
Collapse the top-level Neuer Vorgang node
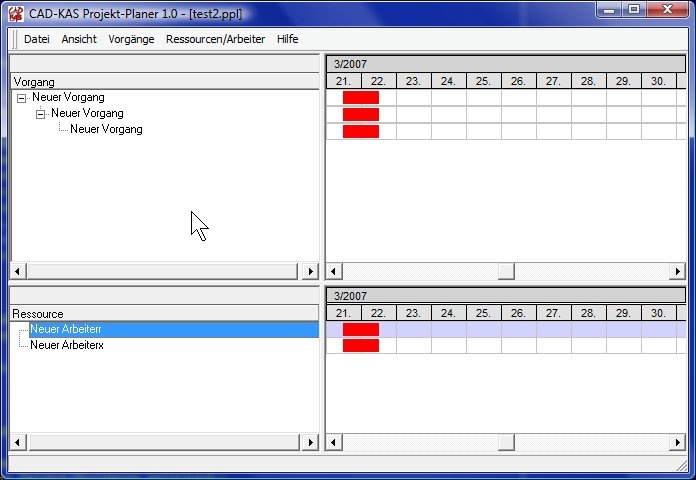tap(21, 98)
